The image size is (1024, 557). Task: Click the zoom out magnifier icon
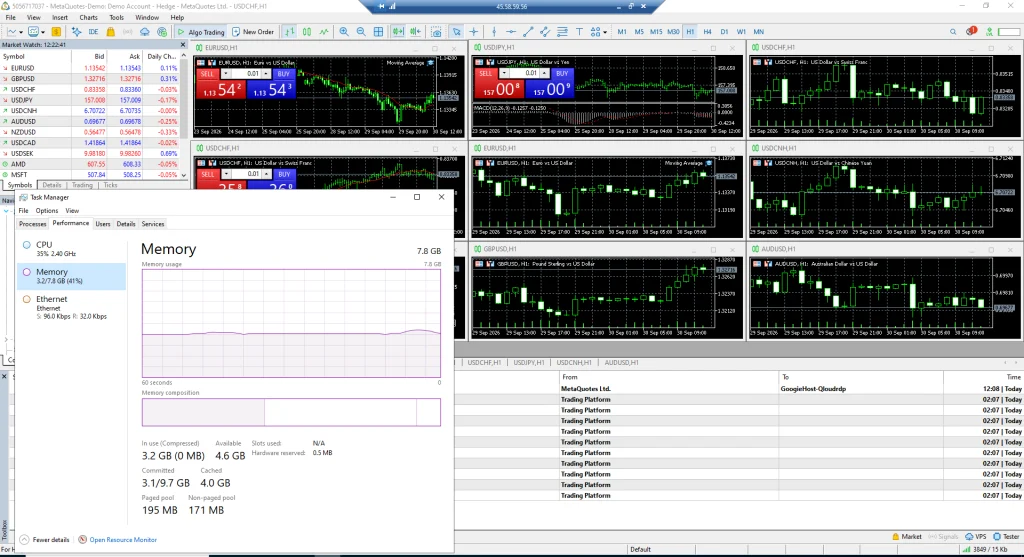[x=360, y=31]
